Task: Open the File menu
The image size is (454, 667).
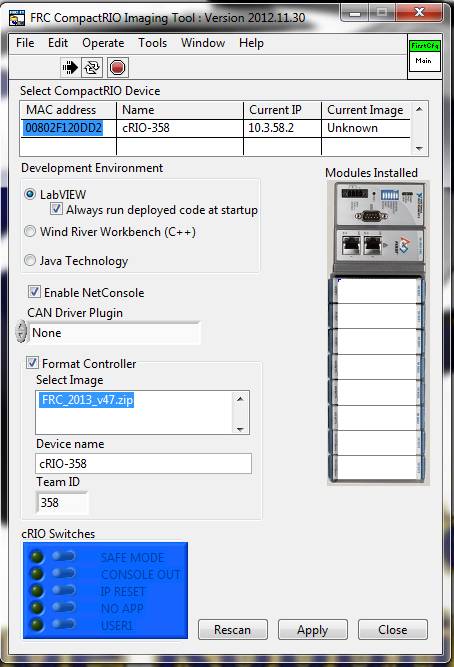Action: [x=25, y=43]
